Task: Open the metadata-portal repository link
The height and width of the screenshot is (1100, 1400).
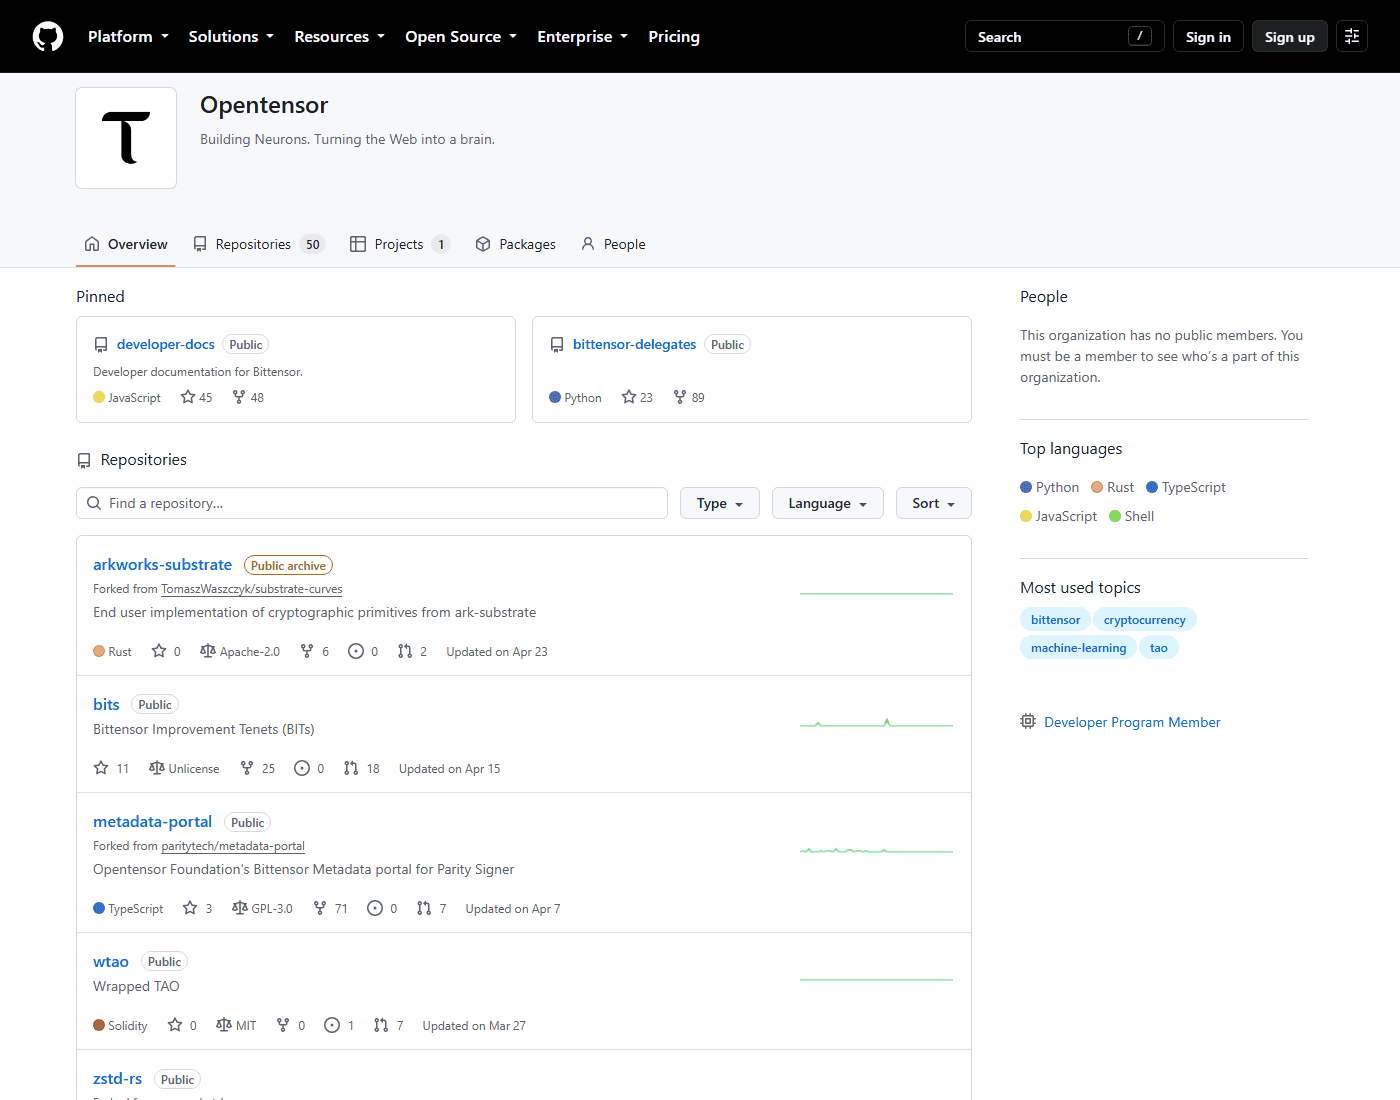Action: coord(152,822)
